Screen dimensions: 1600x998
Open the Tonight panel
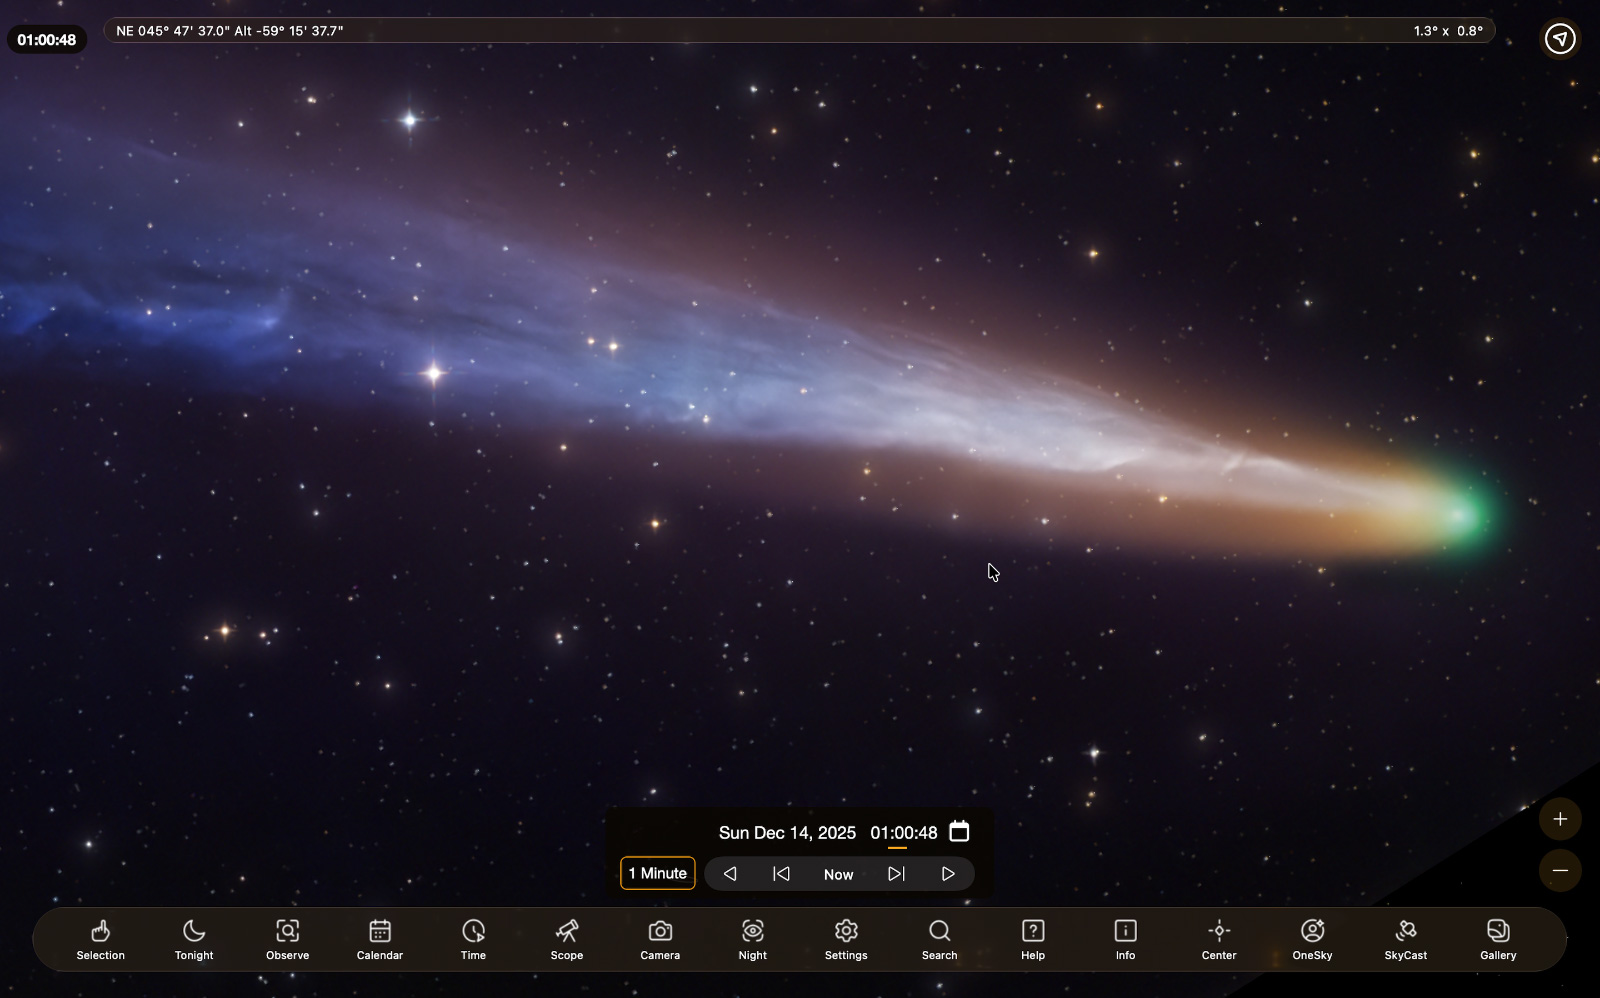tap(193, 940)
